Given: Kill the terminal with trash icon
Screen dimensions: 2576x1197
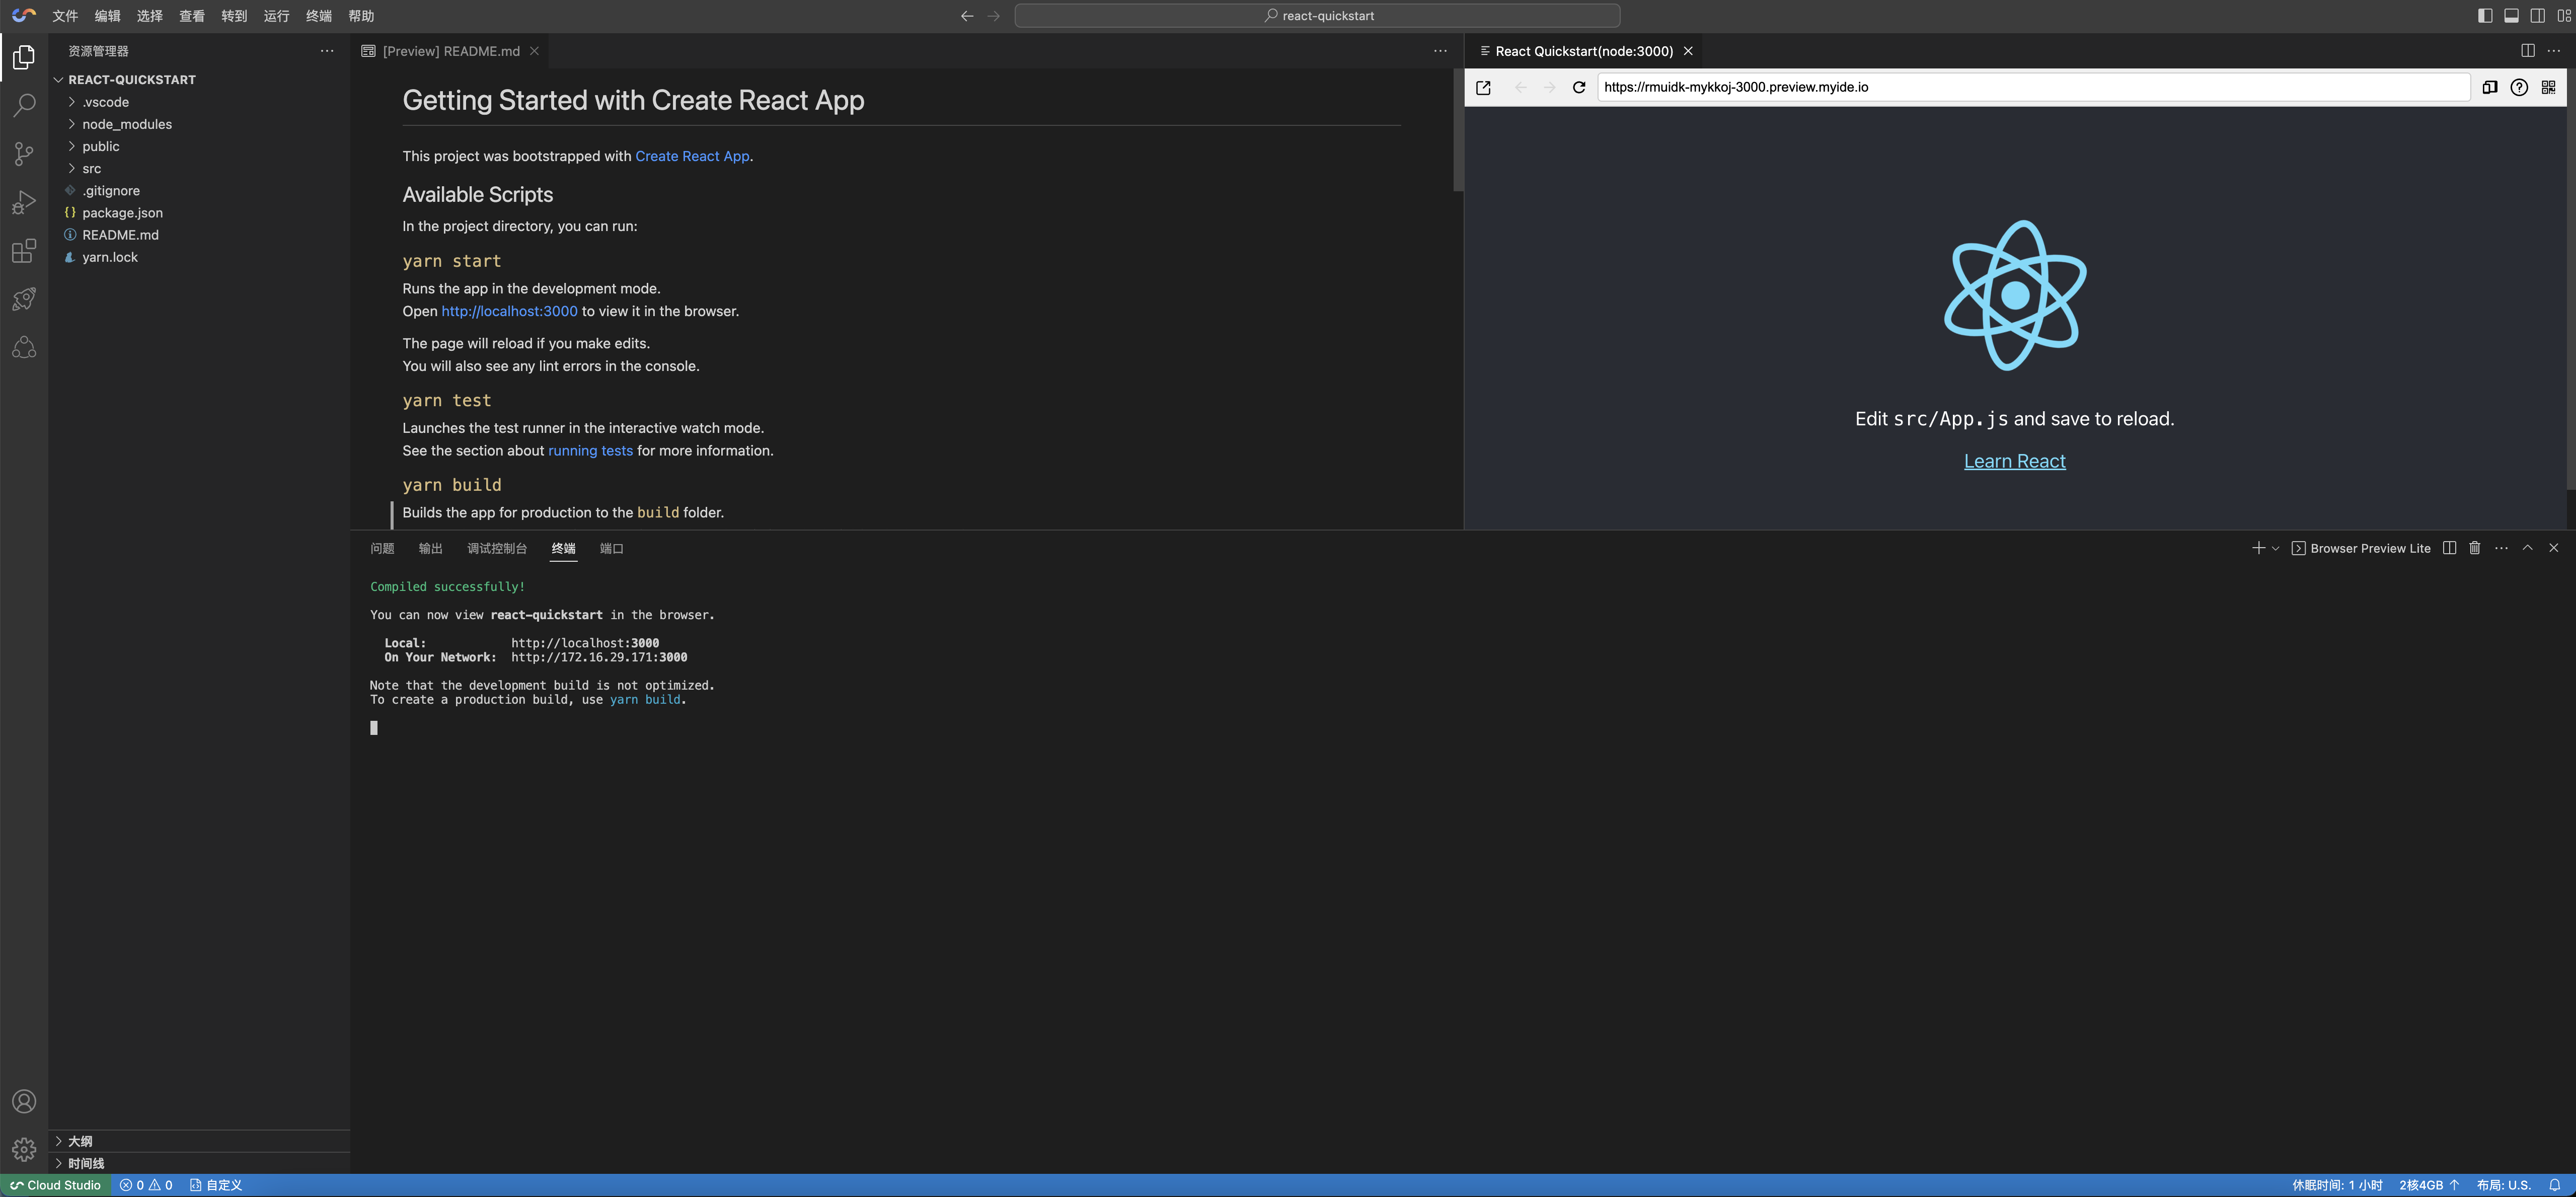Looking at the screenshot, I should pos(2475,548).
